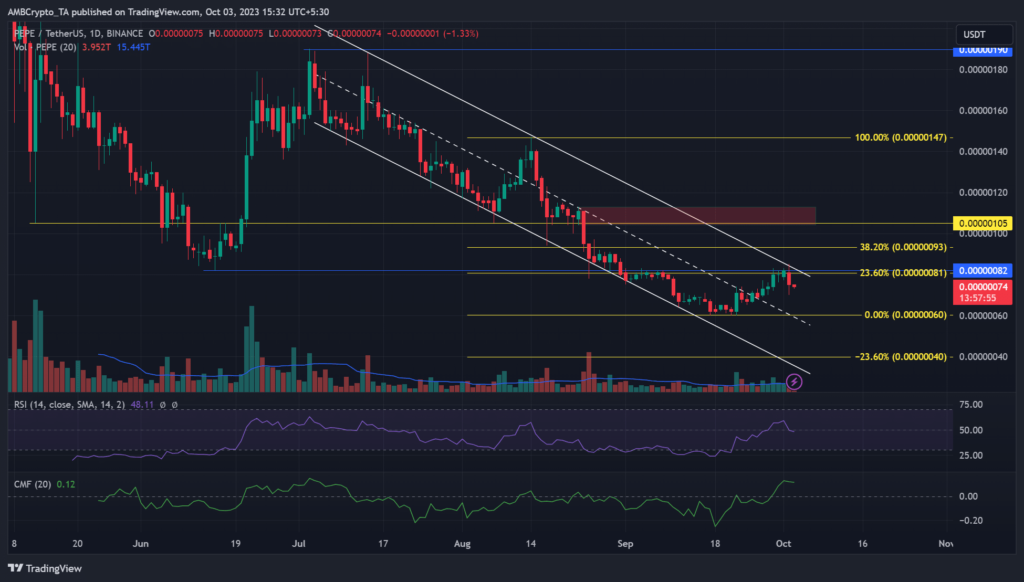
Task: Click the purple lightning bolt event icon
Action: (794, 381)
